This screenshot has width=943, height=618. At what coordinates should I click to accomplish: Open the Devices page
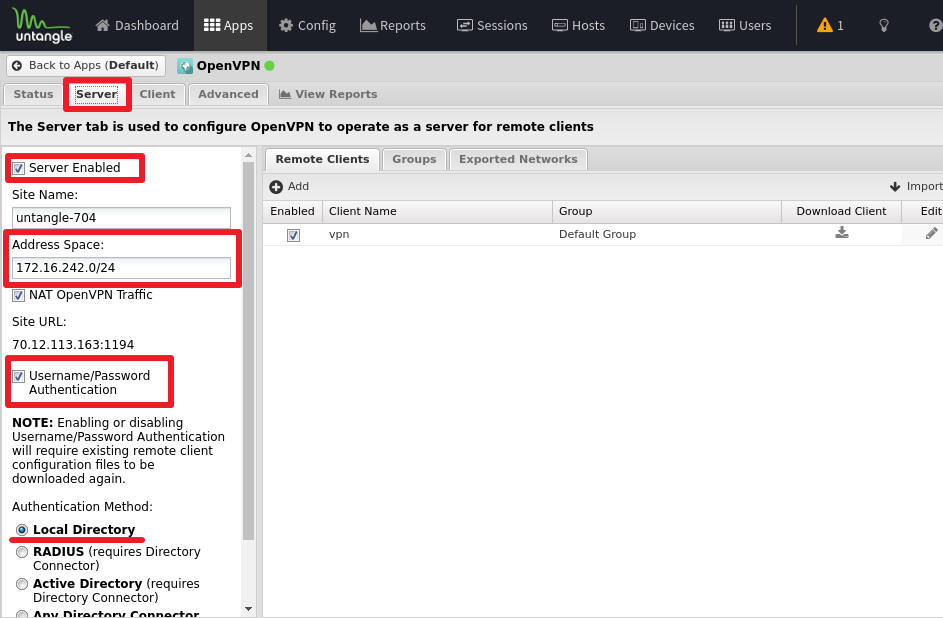tap(662, 25)
